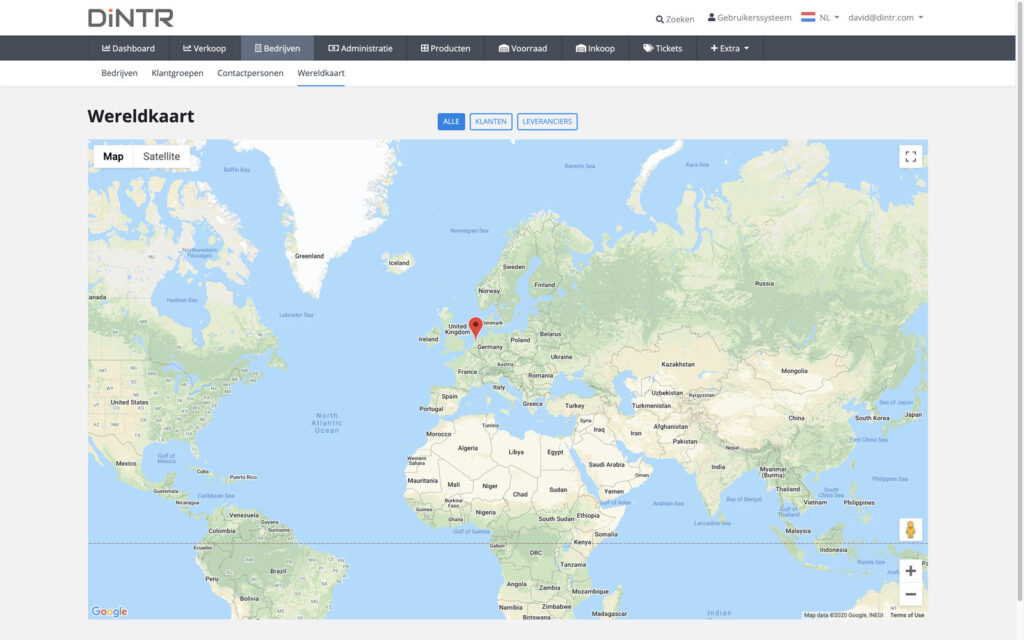
Task: Click the Wereldkaart page heading
Action: (141, 116)
